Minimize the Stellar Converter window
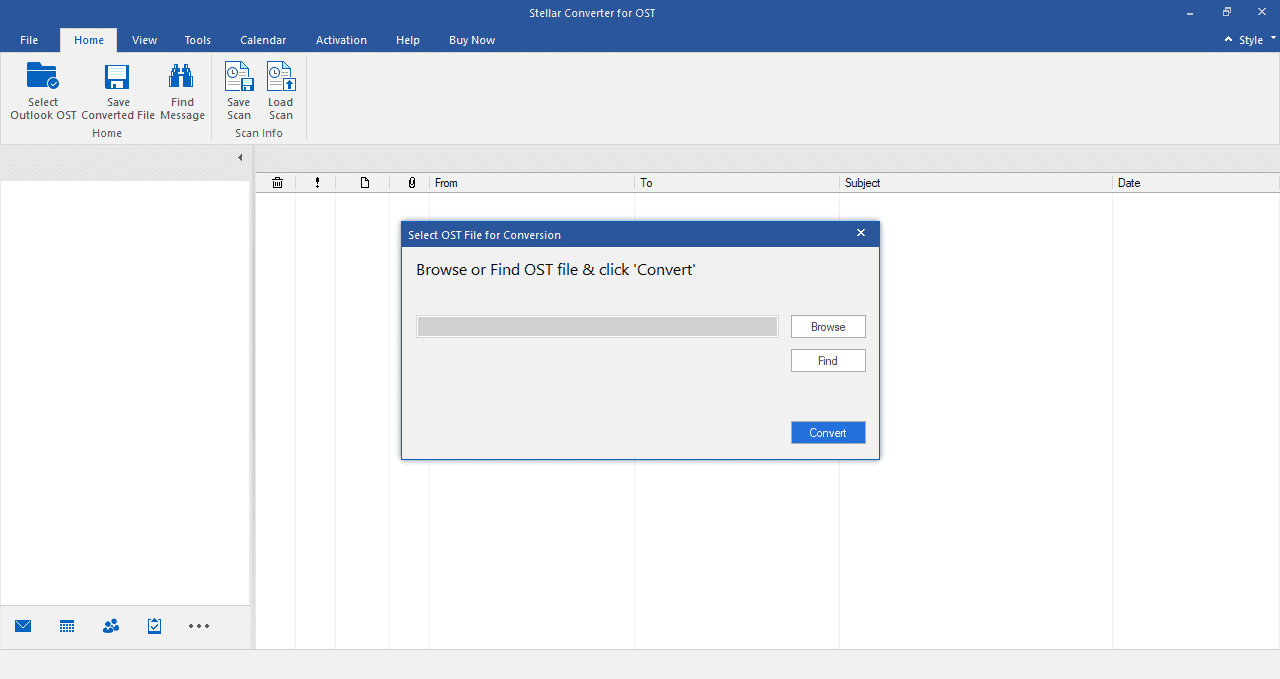 [1190, 12]
